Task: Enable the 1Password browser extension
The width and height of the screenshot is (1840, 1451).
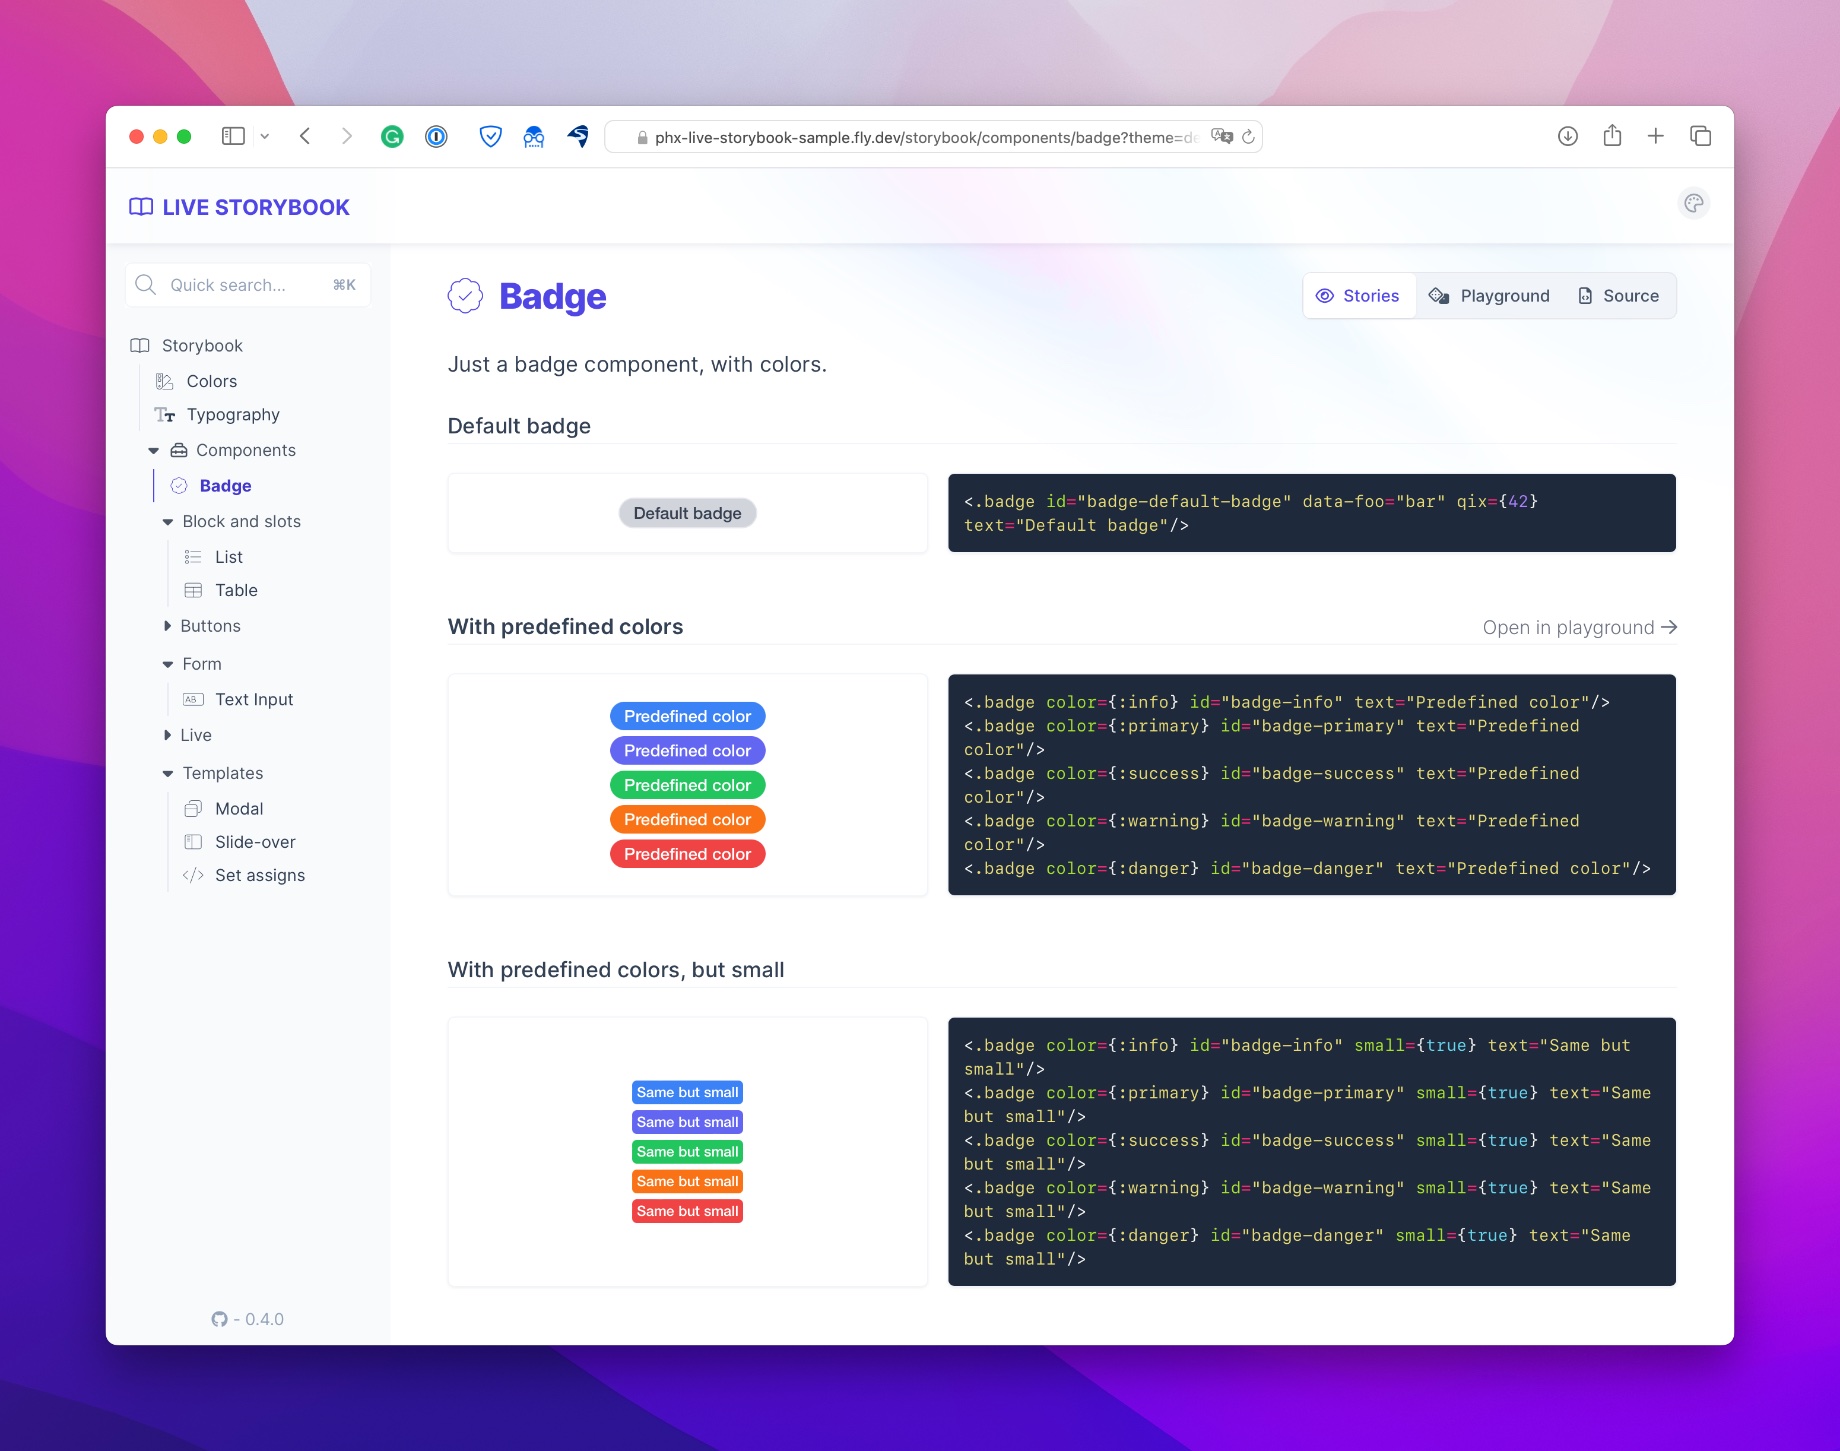Action: pos(435,136)
